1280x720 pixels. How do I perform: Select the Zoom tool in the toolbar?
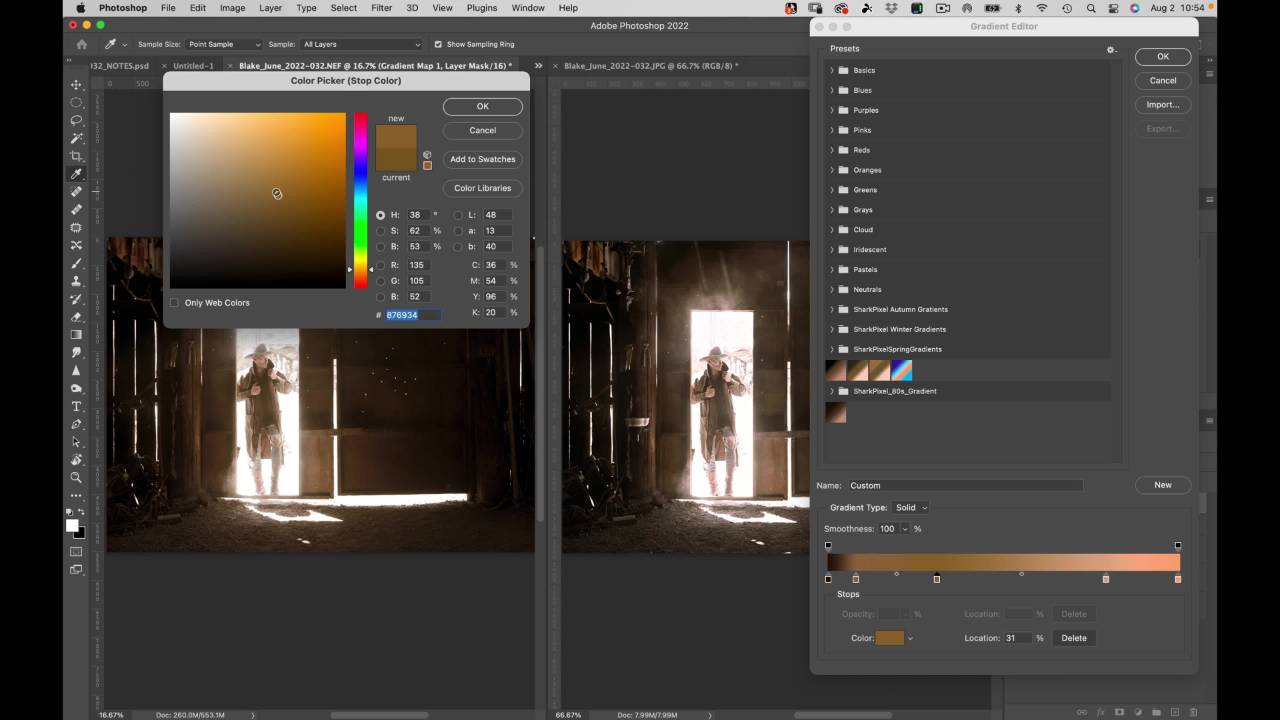[x=76, y=478]
